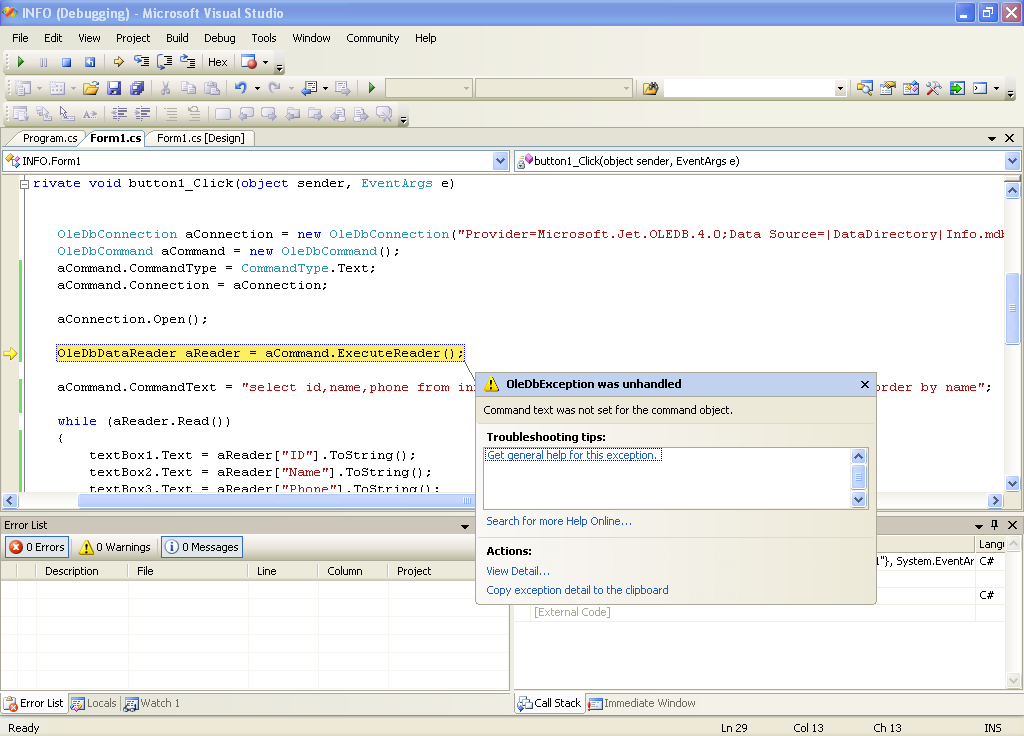Open the Community menu
The image size is (1024, 736).
[372, 38]
